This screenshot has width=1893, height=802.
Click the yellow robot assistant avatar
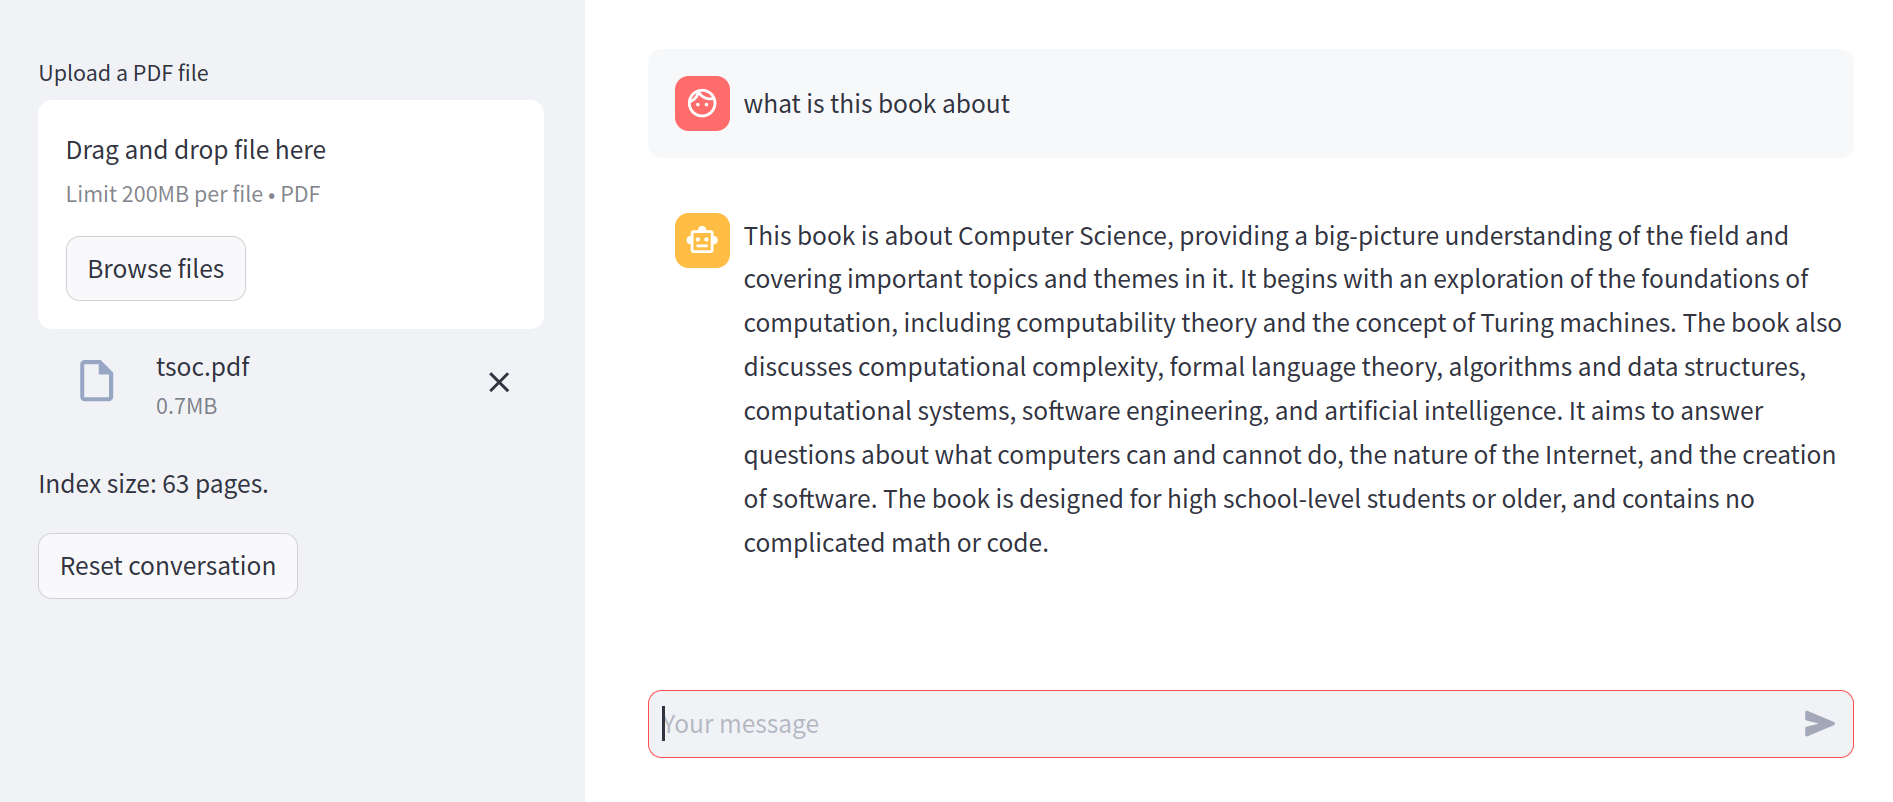[x=702, y=240]
